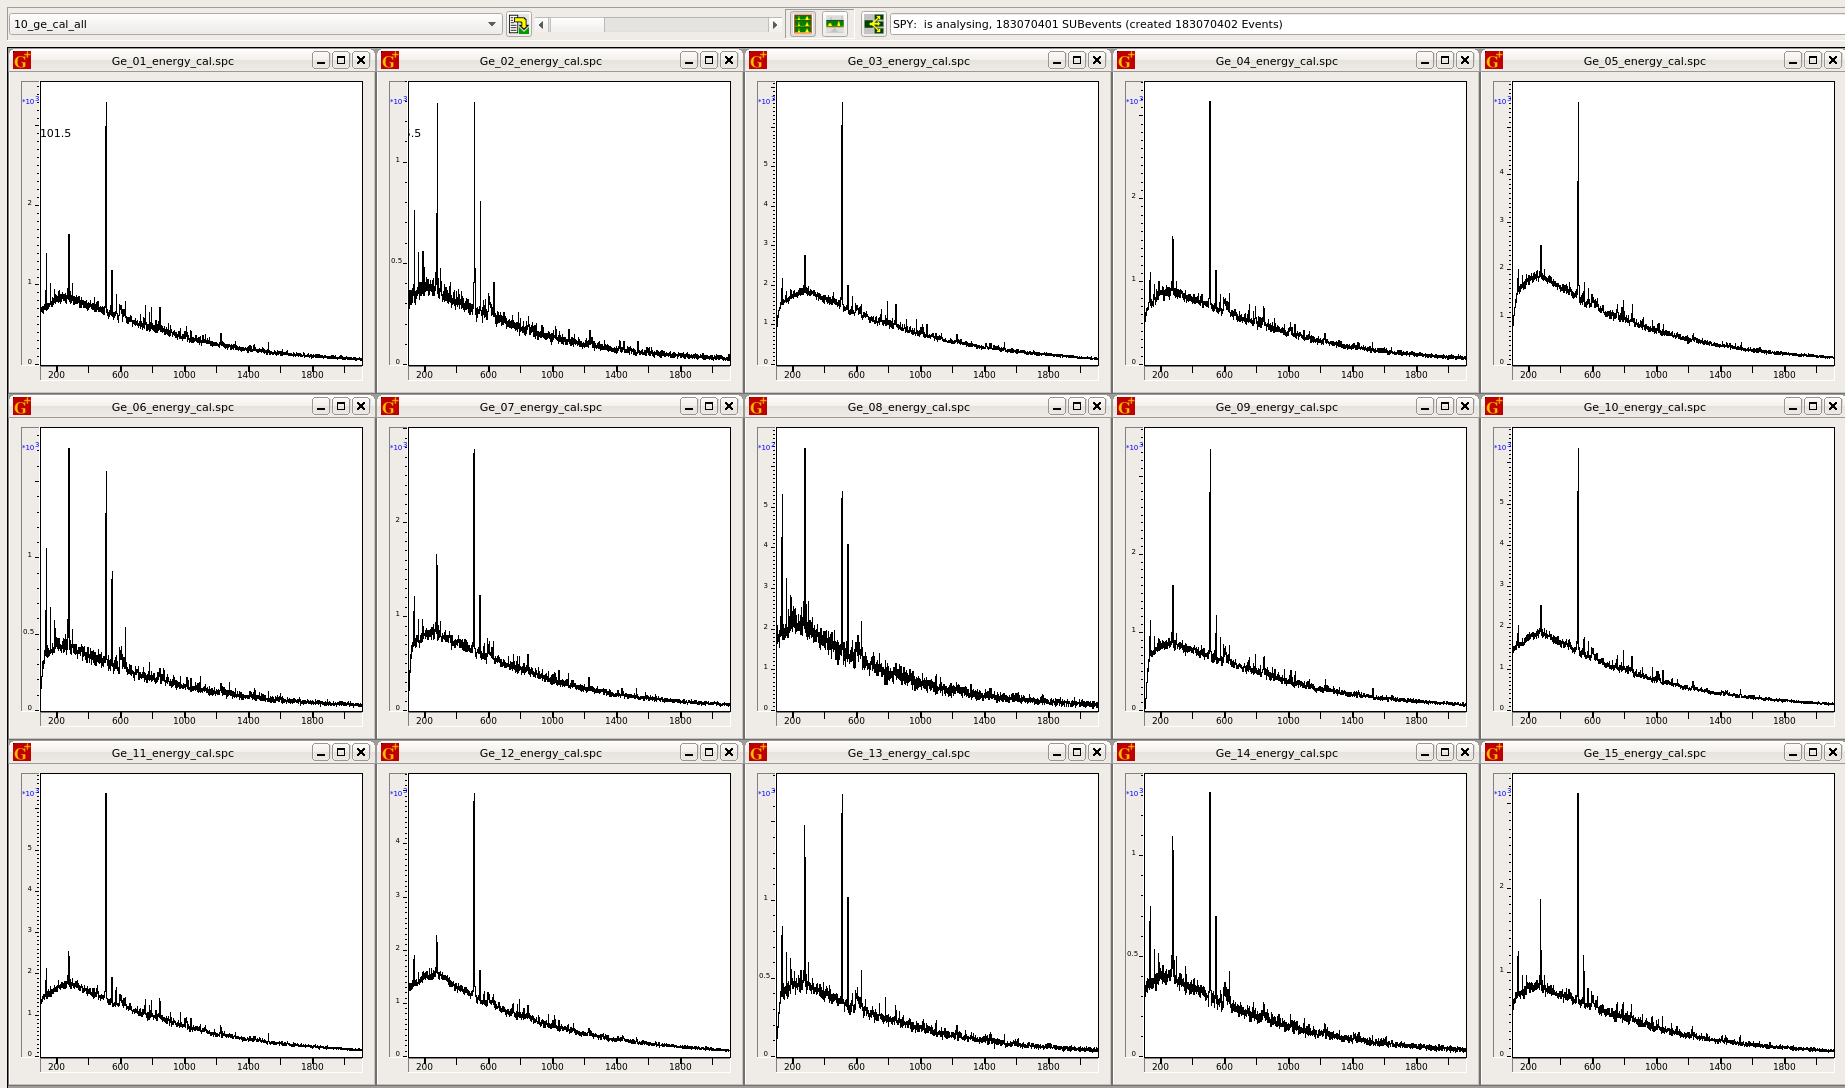Minimize the Ge_06_energy_cal.spc spectrum window
This screenshot has width=1845, height=1088.
tap(321, 407)
